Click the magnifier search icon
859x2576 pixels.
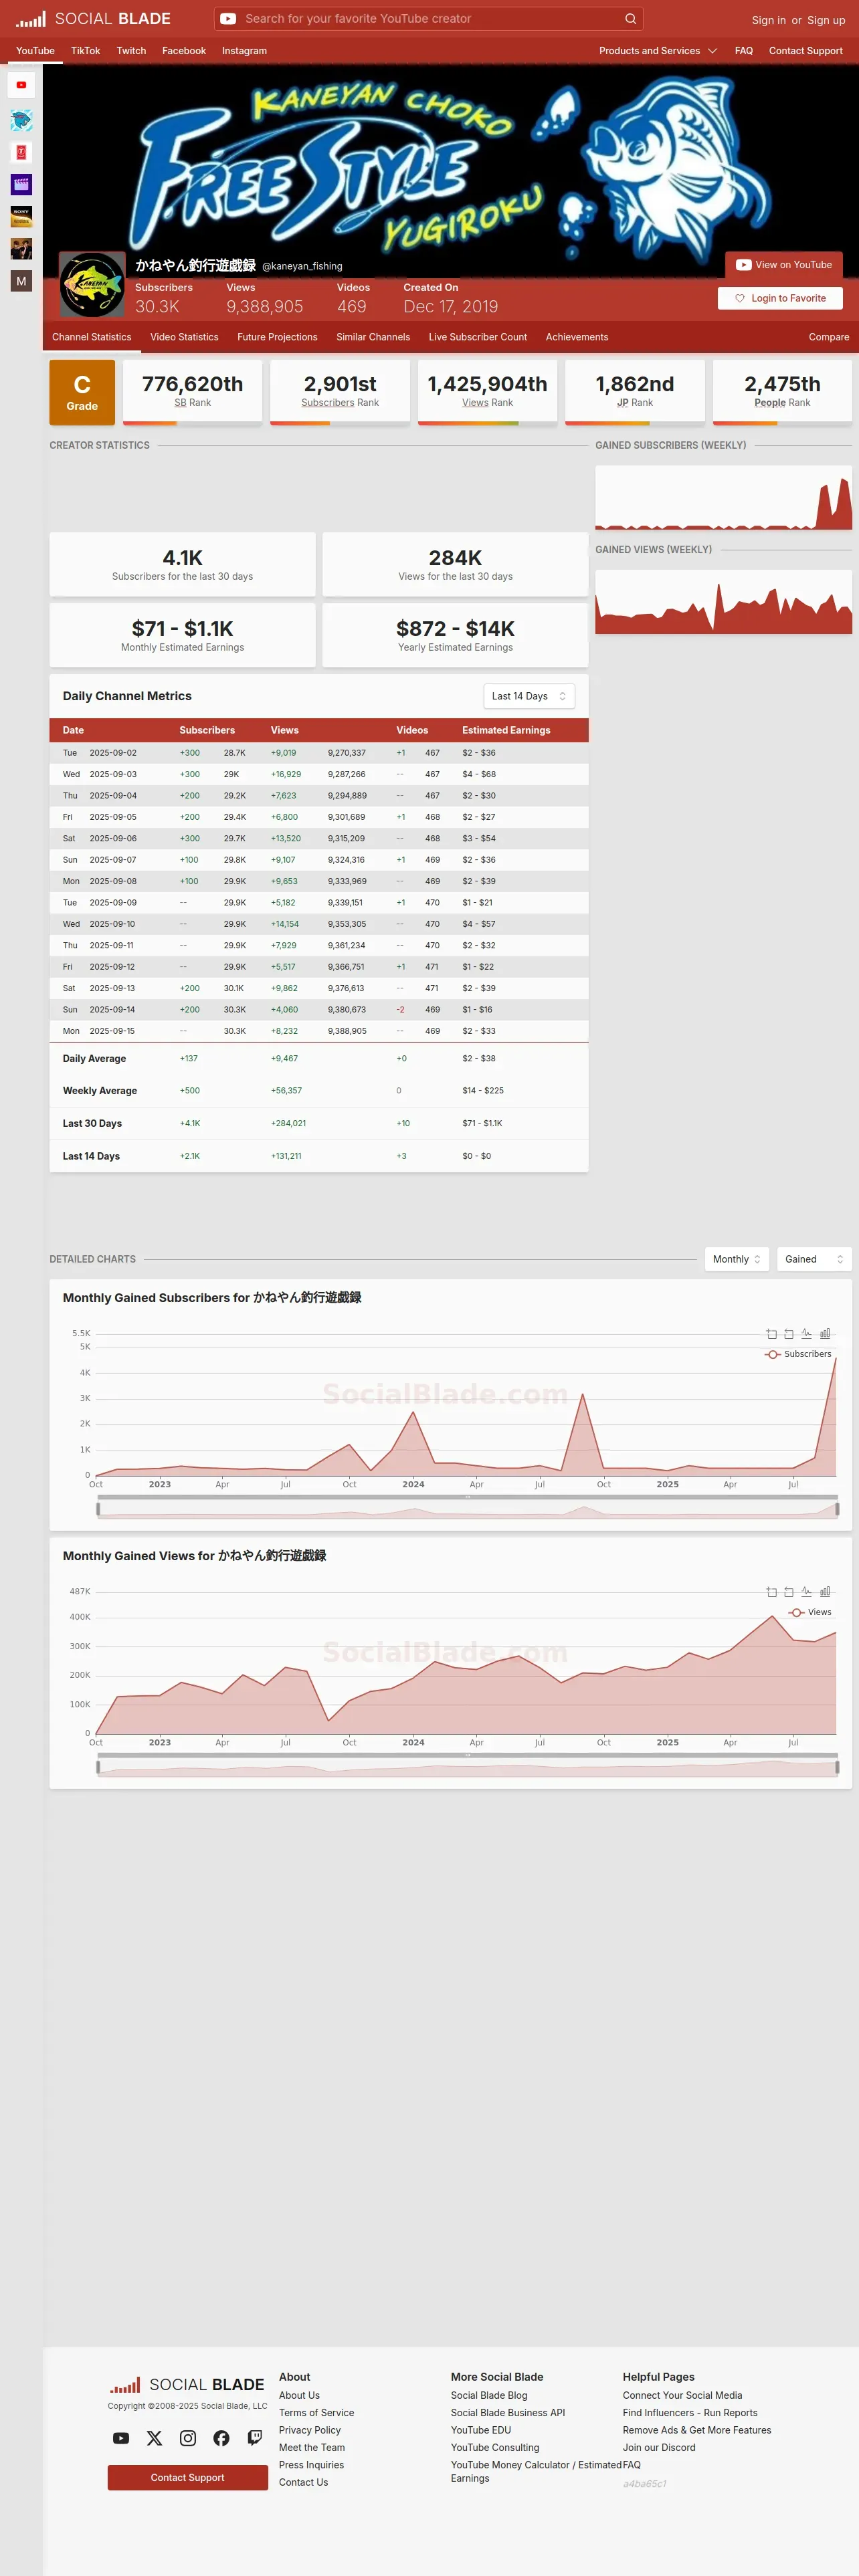pyautogui.click(x=630, y=19)
